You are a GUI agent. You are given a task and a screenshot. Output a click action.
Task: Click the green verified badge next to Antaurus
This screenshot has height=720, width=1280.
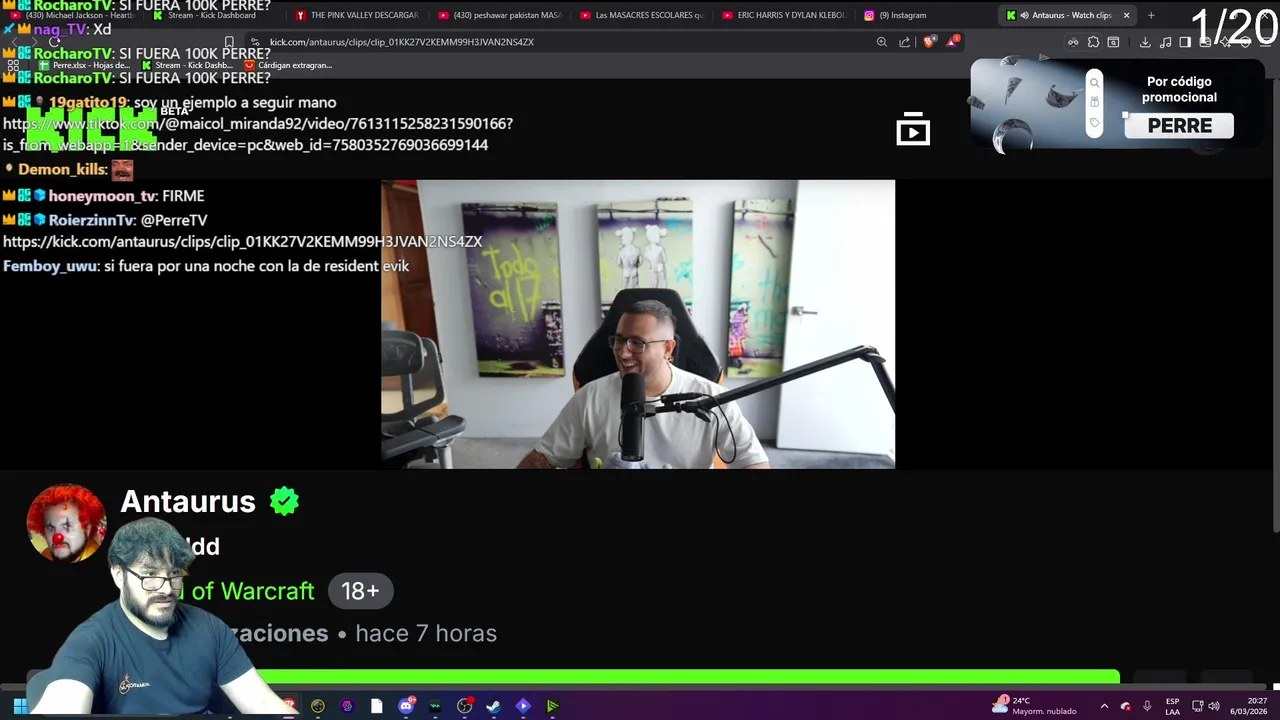(284, 501)
